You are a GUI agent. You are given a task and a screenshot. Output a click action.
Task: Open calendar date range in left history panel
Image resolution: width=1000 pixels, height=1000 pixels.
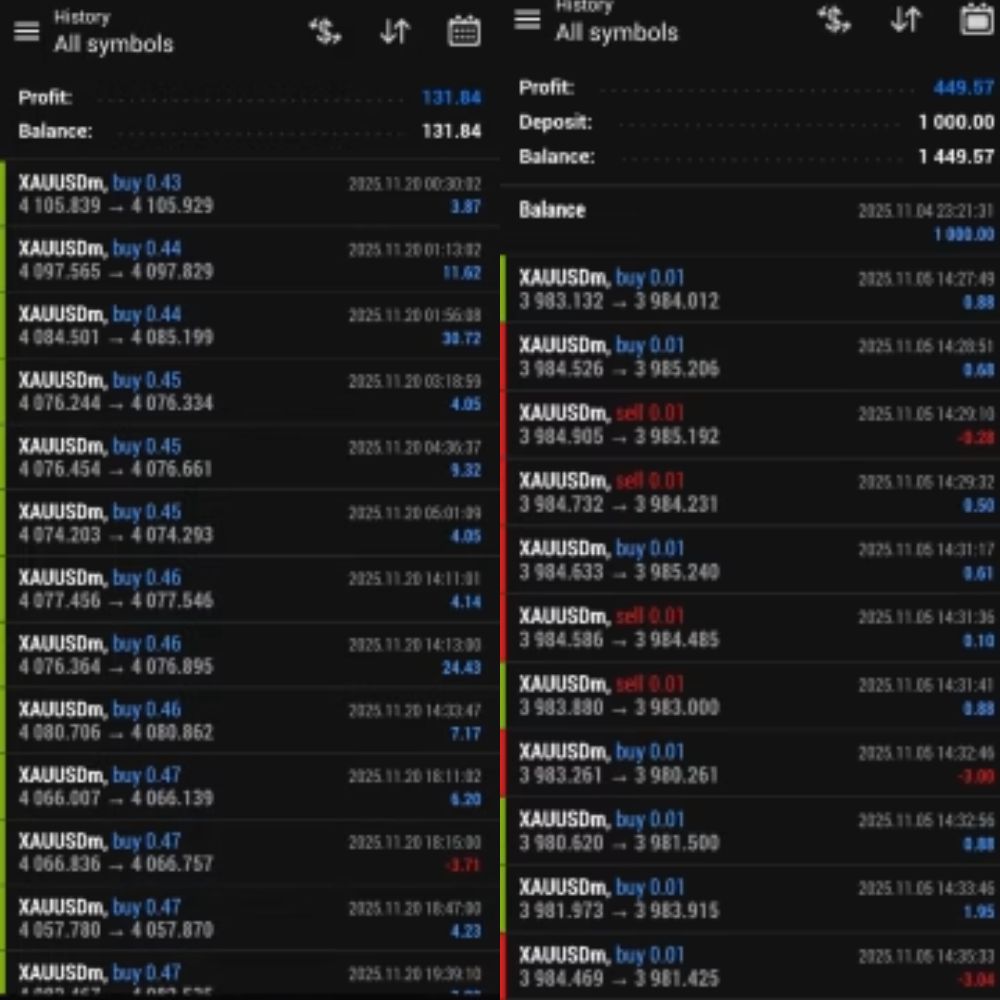click(x=463, y=32)
